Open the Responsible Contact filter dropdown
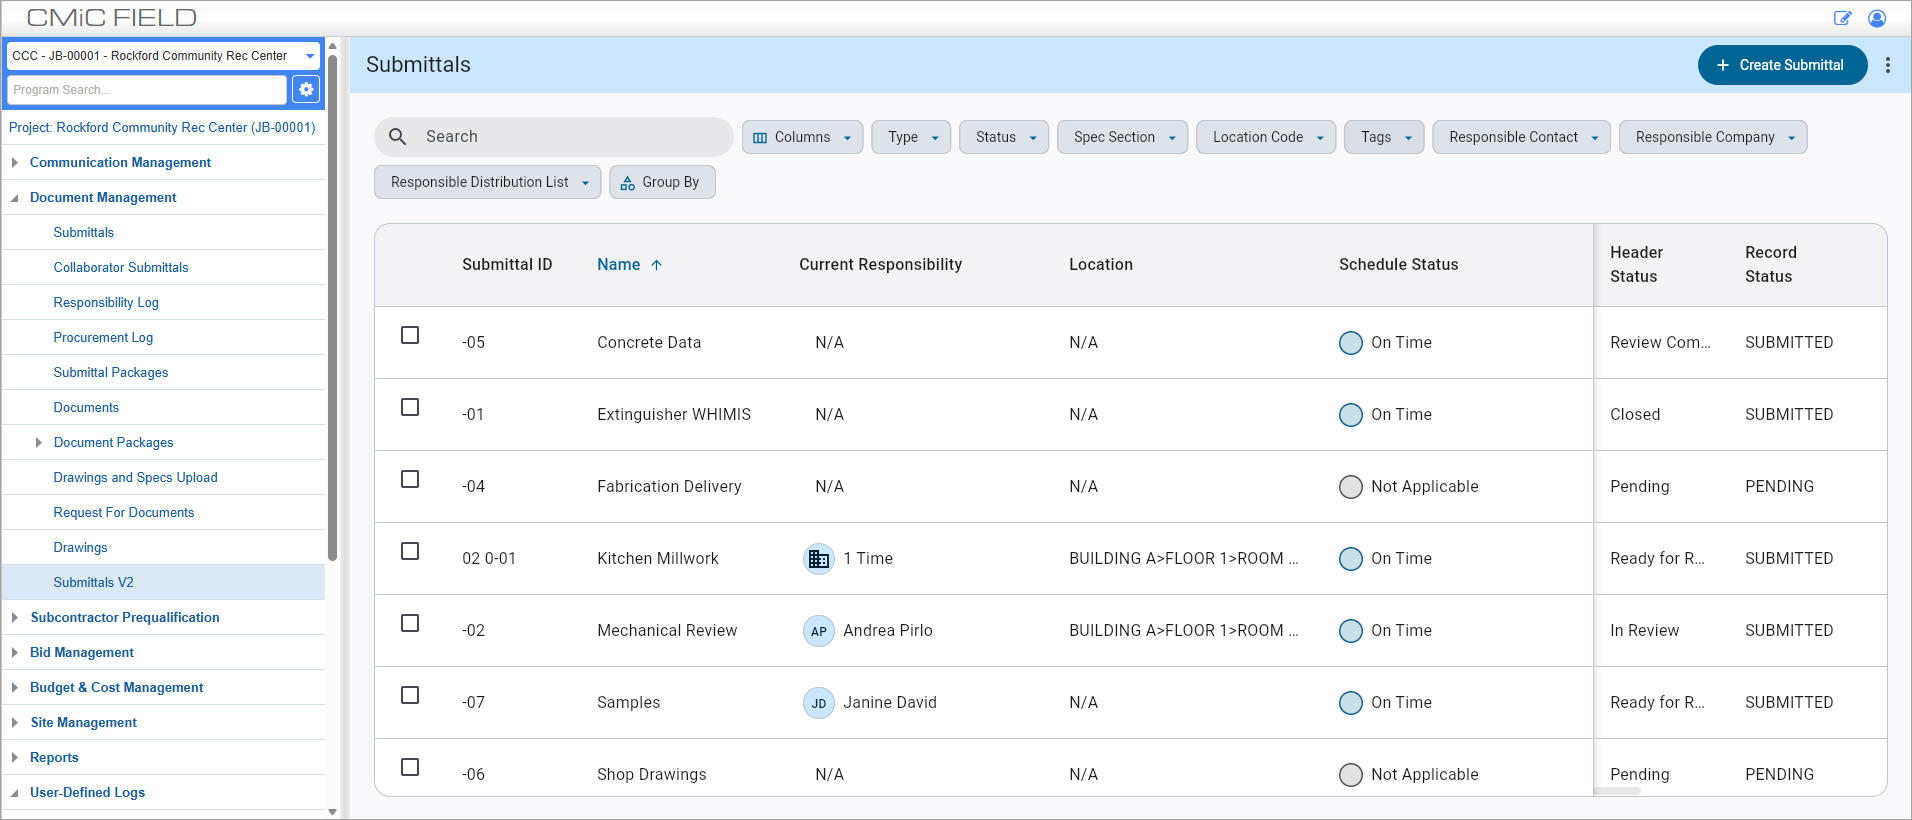The image size is (1912, 820). point(1522,137)
